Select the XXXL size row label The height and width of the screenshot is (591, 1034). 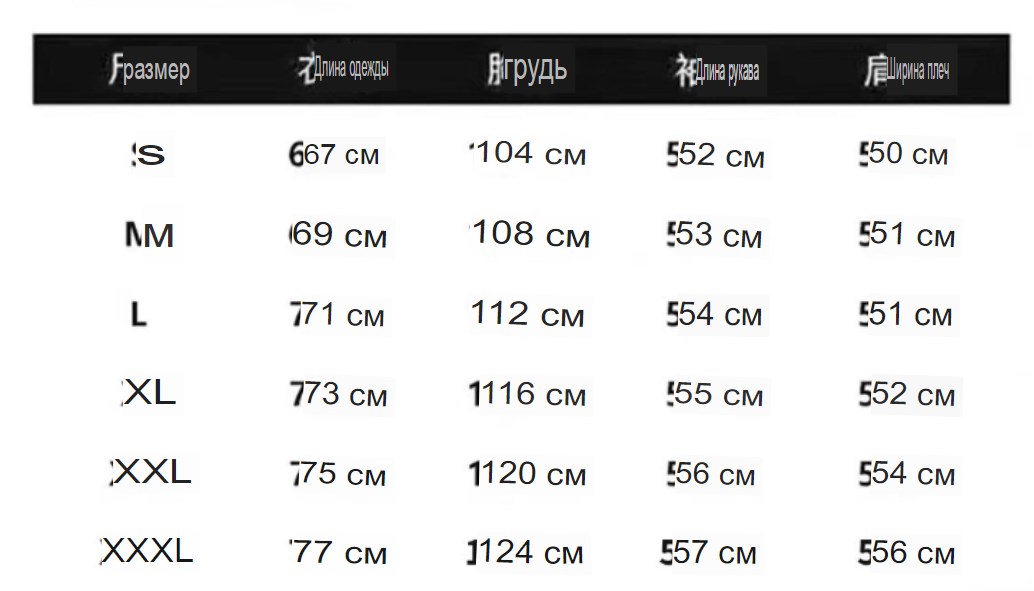click(x=147, y=551)
